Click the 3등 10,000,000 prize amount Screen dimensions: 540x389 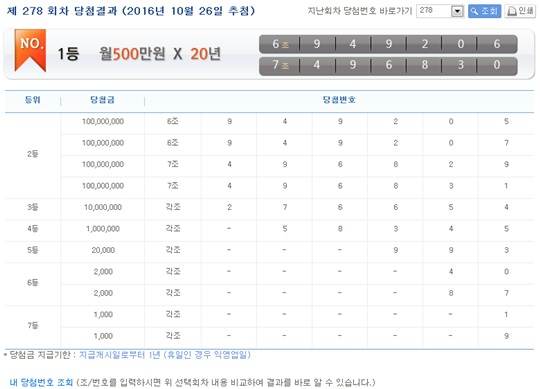pos(103,207)
